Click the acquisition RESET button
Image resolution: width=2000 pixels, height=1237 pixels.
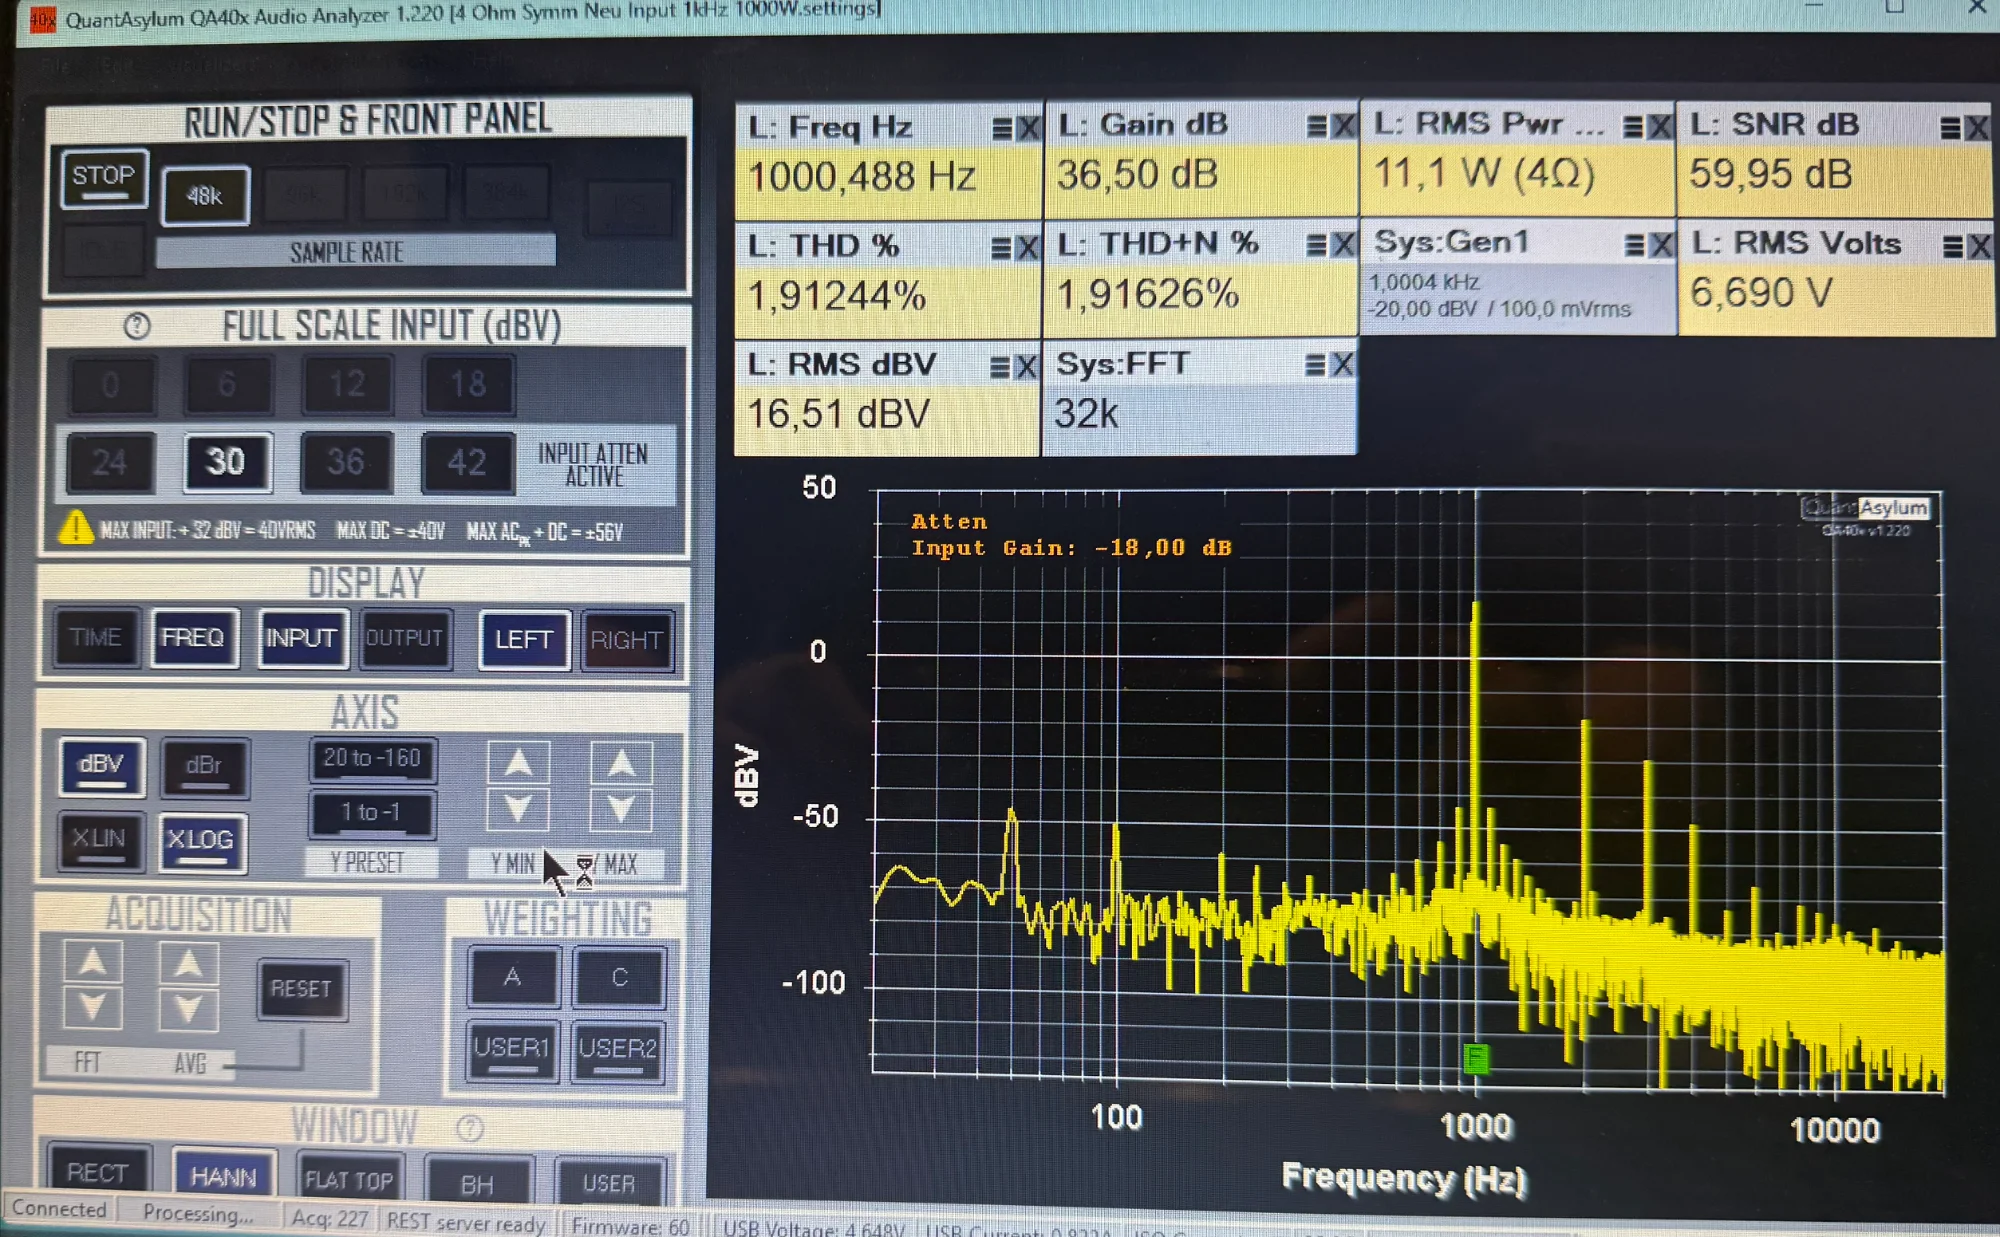[302, 989]
